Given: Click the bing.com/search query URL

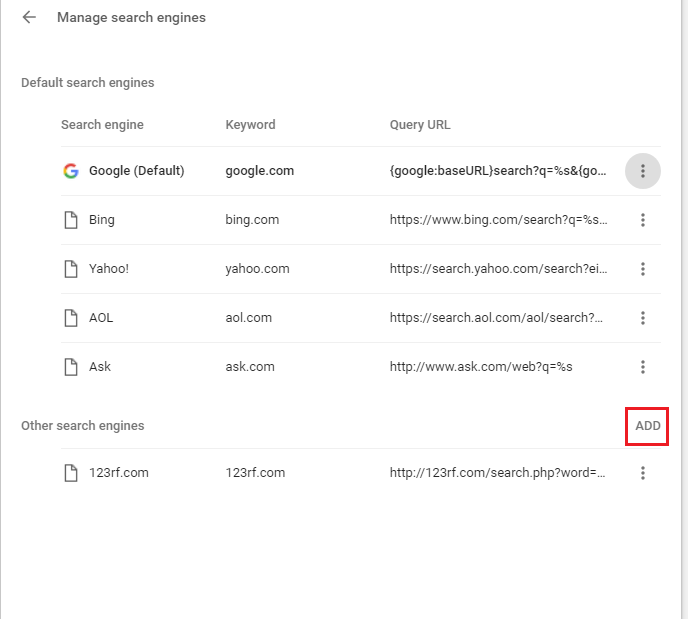Looking at the screenshot, I should point(498,220).
